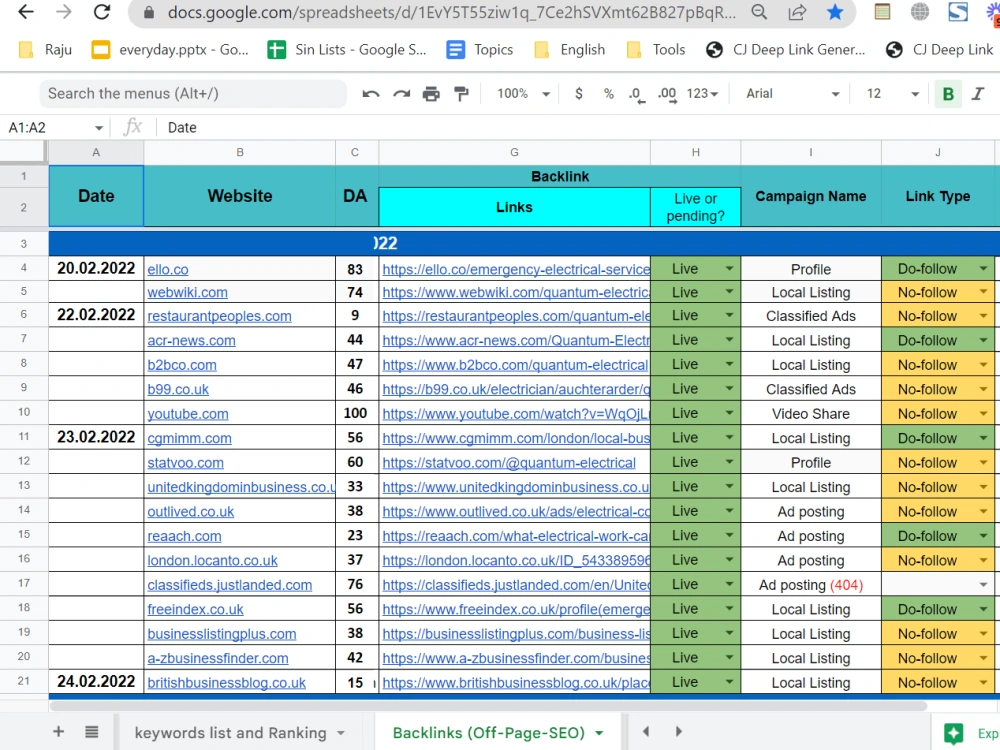Image resolution: width=1000 pixels, height=750 pixels.
Task: Select the Backlinks (Off-Page-SEO) tab
Action: pyautogui.click(x=489, y=733)
